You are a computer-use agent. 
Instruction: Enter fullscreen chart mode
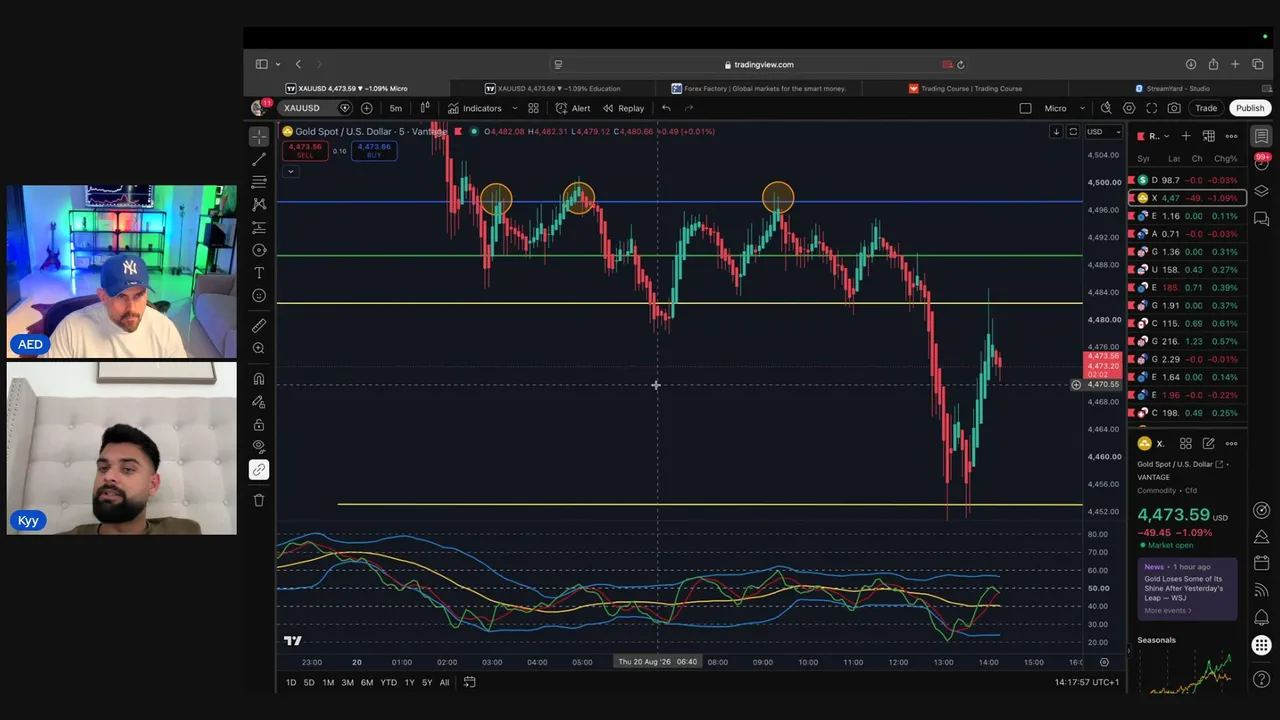click(x=1152, y=108)
